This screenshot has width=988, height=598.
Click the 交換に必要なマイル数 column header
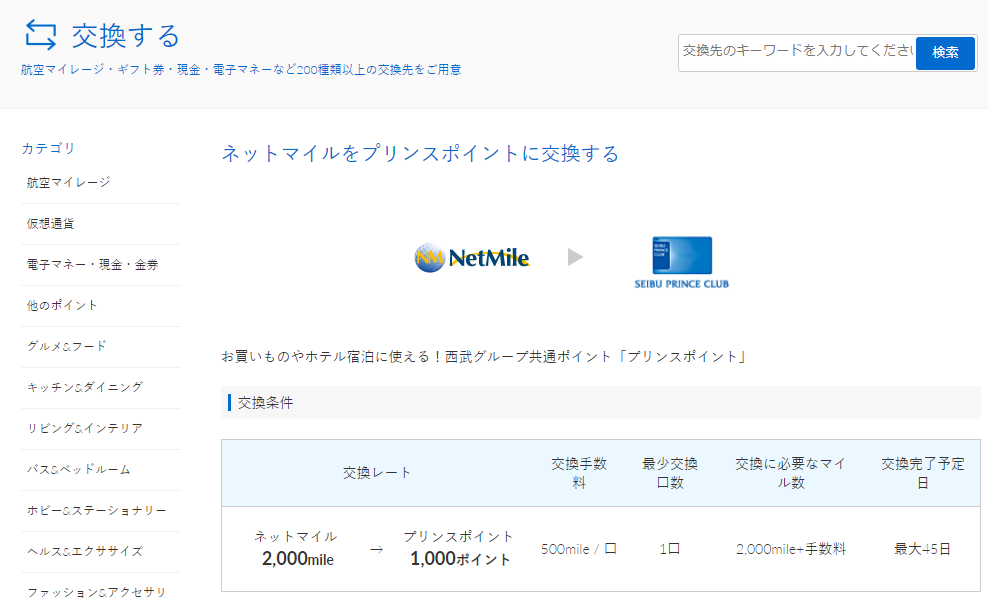(790, 473)
